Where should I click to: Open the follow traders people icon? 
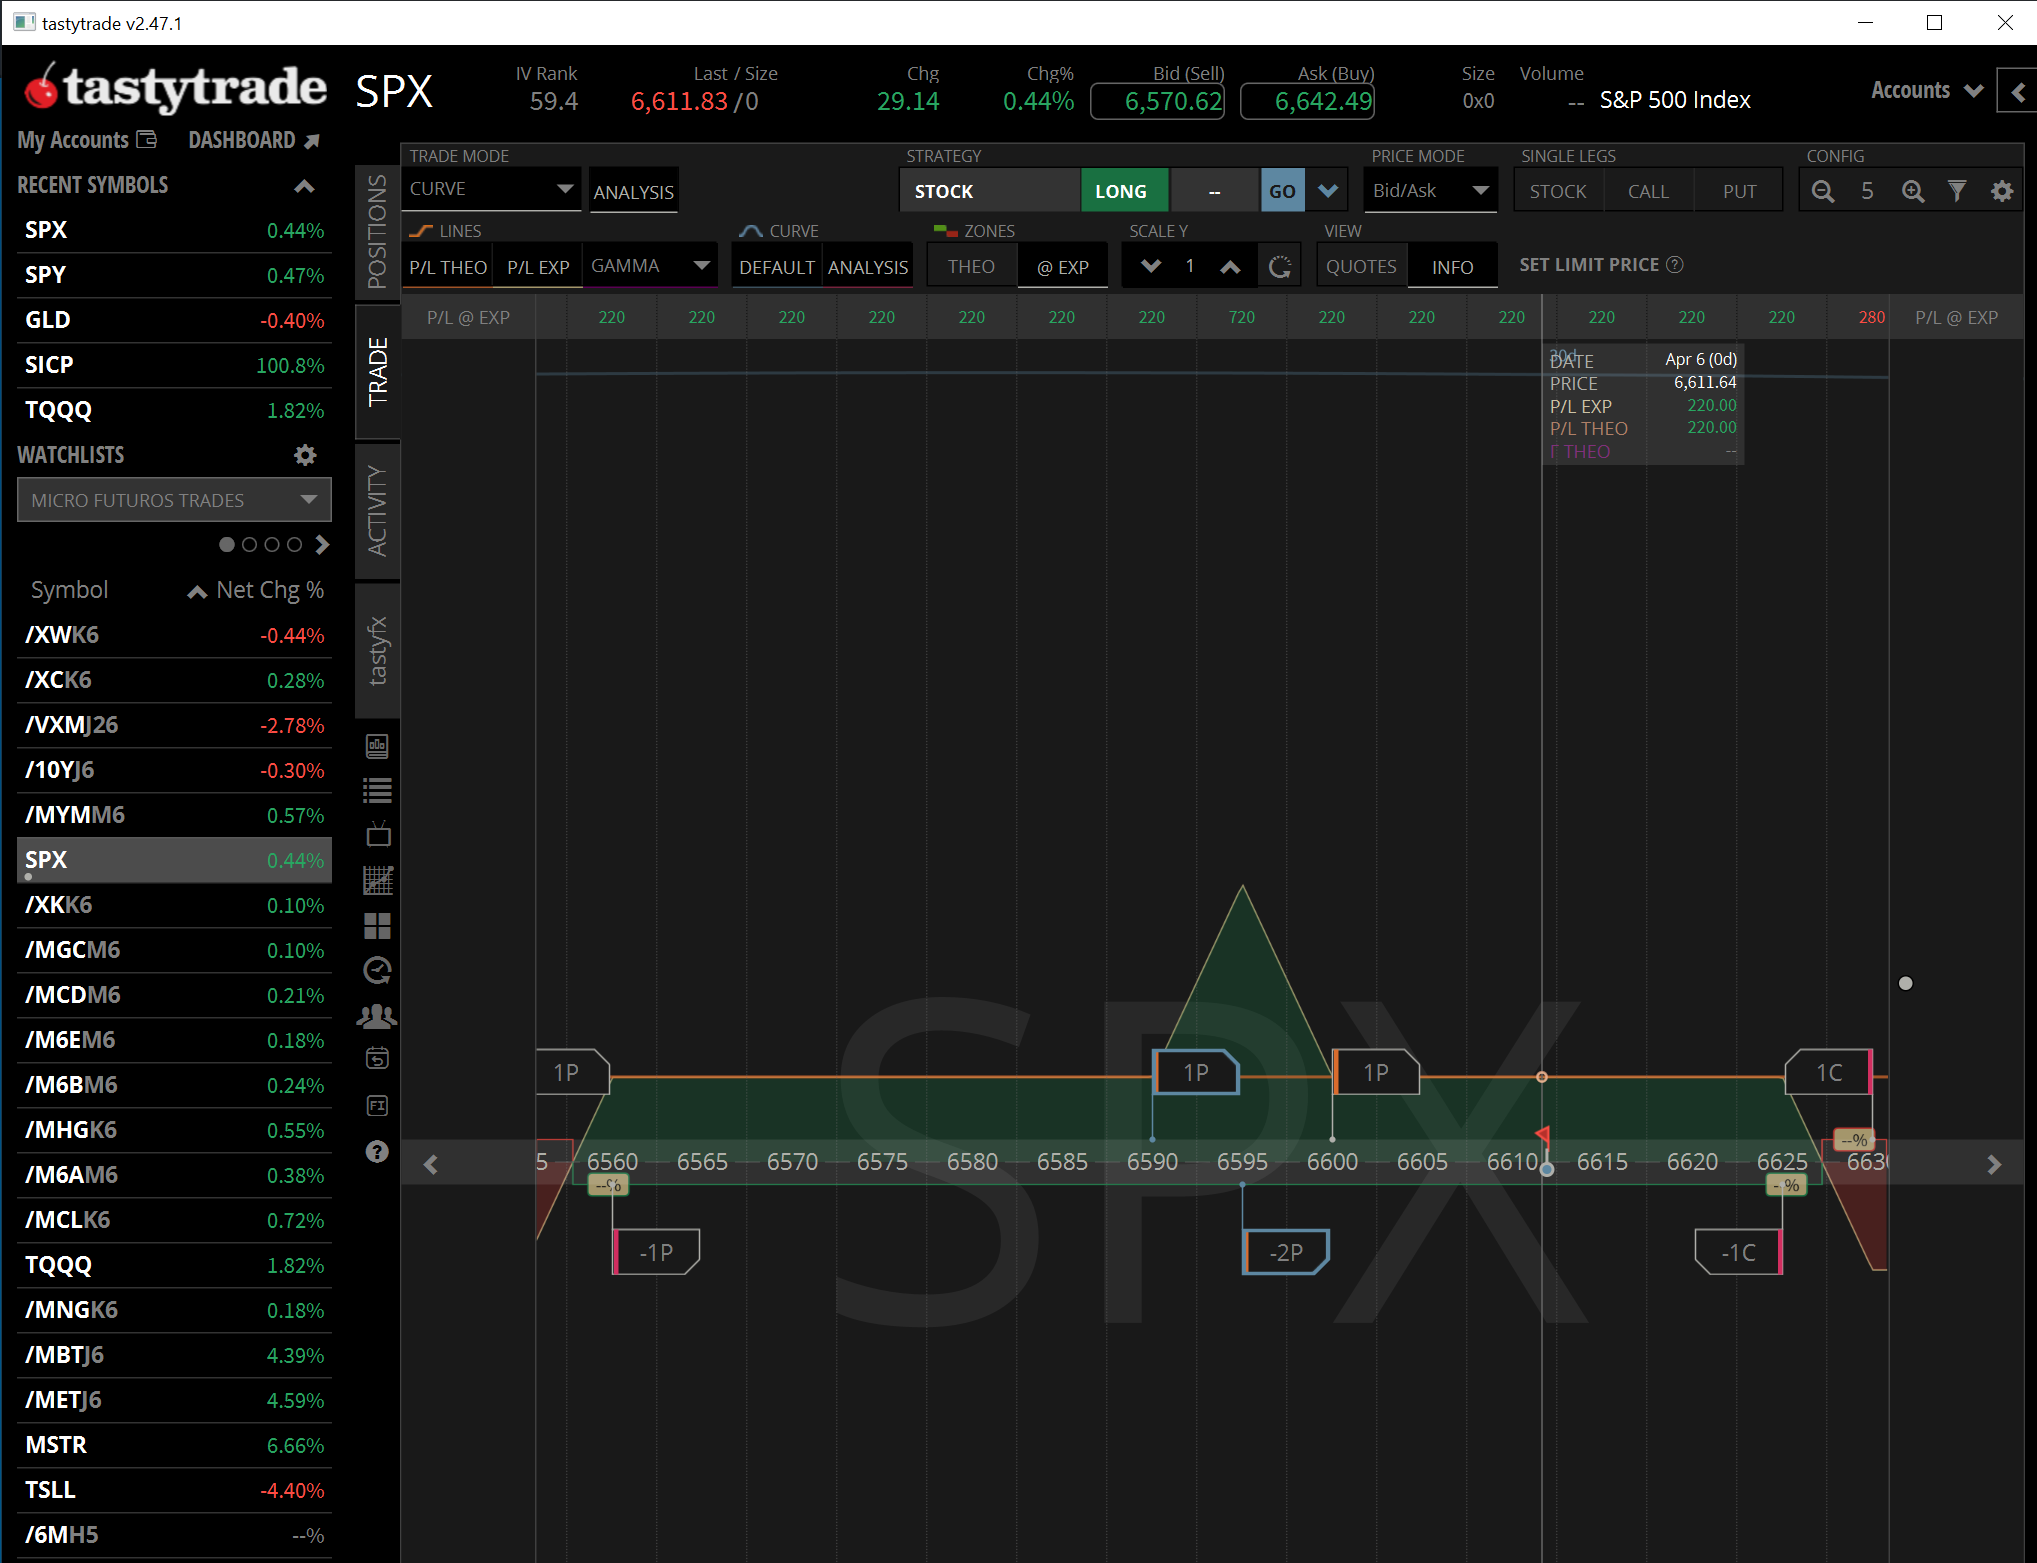pyautogui.click(x=377, y=1016)
